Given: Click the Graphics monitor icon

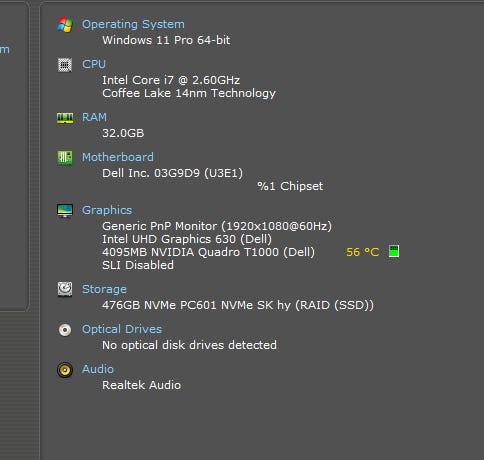Looking at the screenshot, I should coord(65,211).
